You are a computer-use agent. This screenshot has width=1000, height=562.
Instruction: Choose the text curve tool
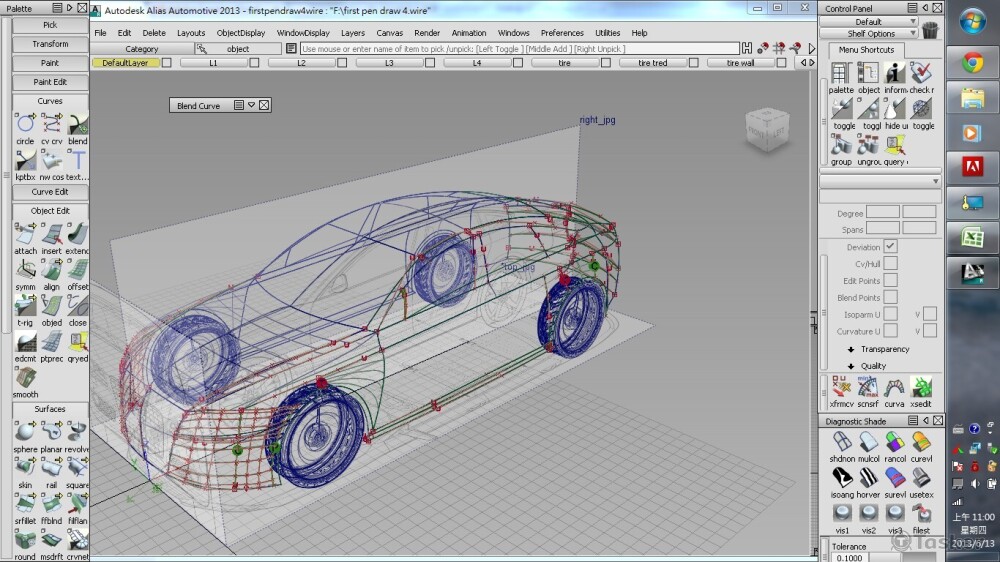[x=78, y=160]
